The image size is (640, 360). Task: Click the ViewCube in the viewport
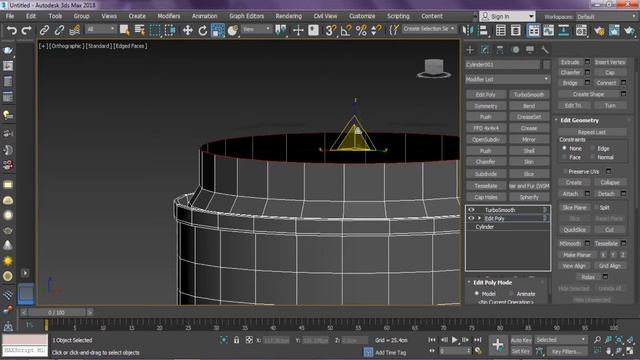[x=434, y=69]
